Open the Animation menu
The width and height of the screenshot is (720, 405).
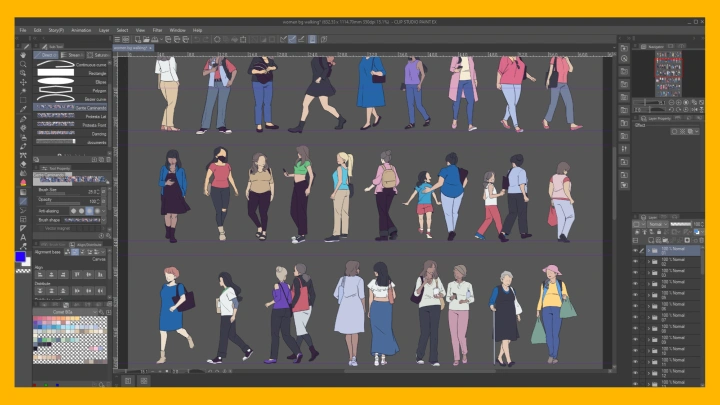[81, 30]
